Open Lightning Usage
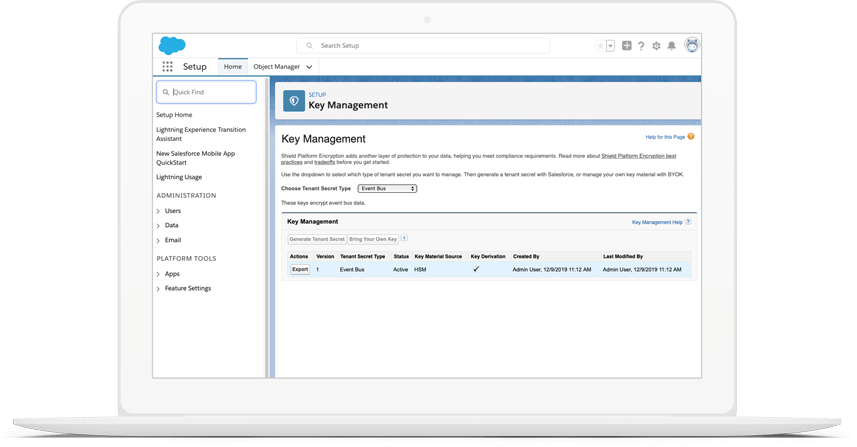 (x=179, y=177)
